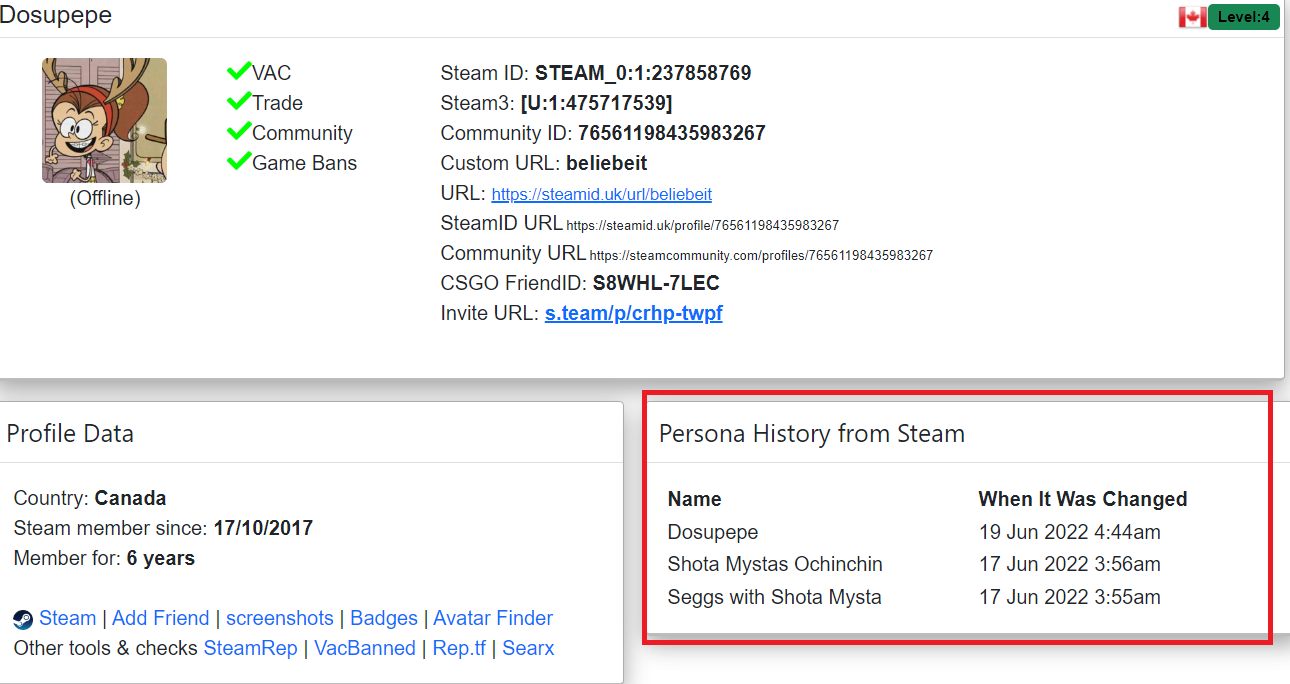Click the Add Friend link

click(x=161, y=618)
